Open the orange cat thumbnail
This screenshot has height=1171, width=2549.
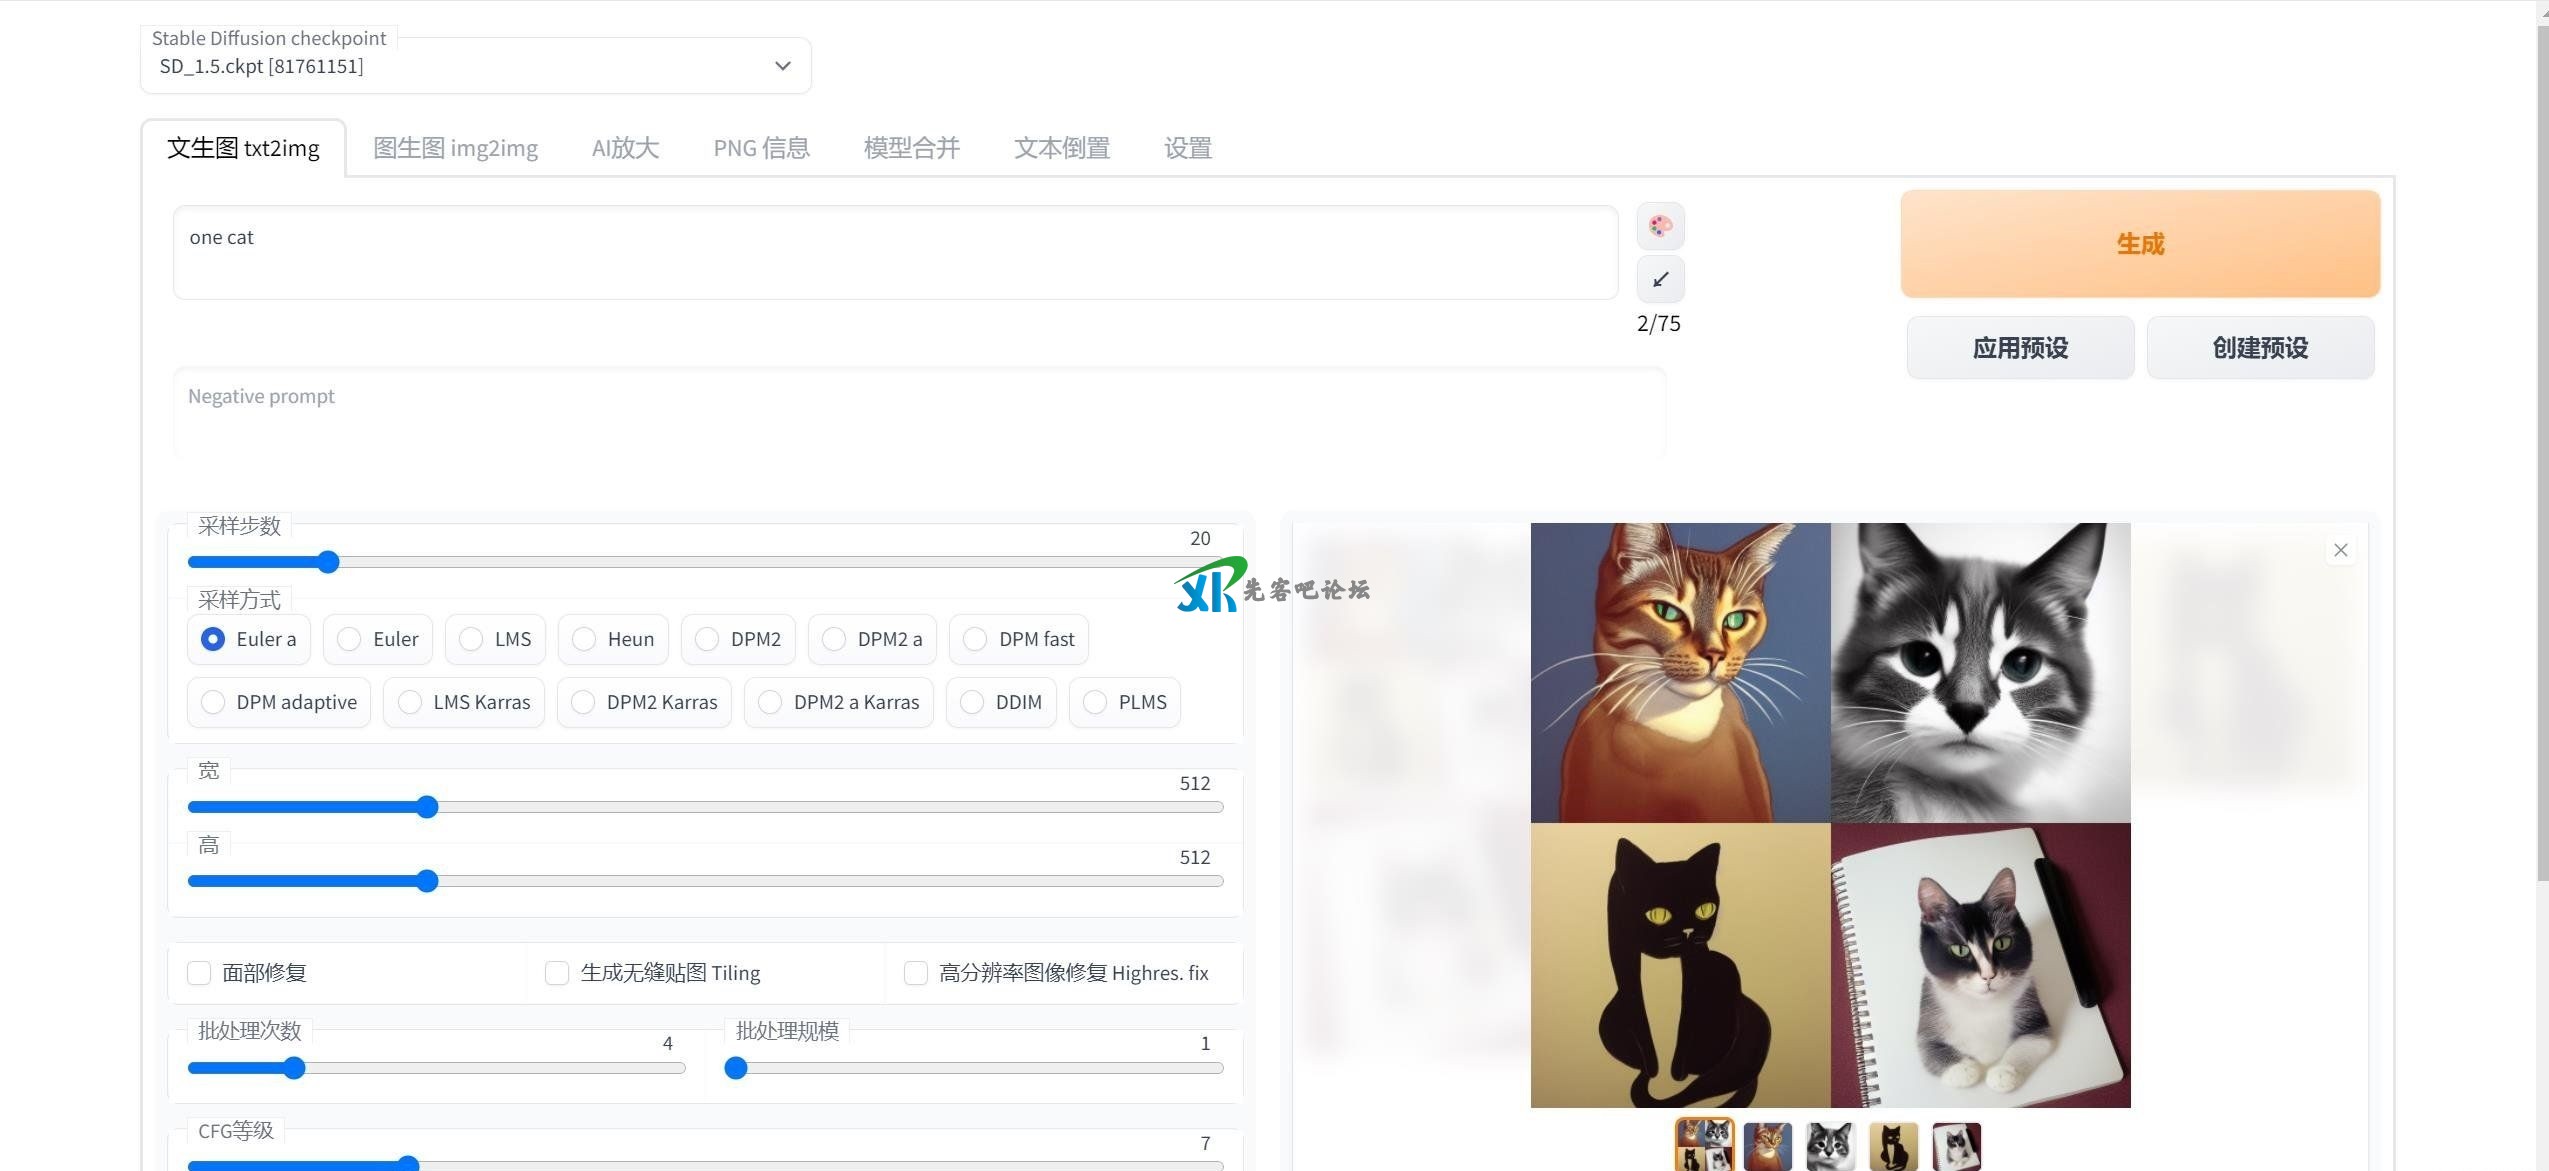(1767, 1146)
